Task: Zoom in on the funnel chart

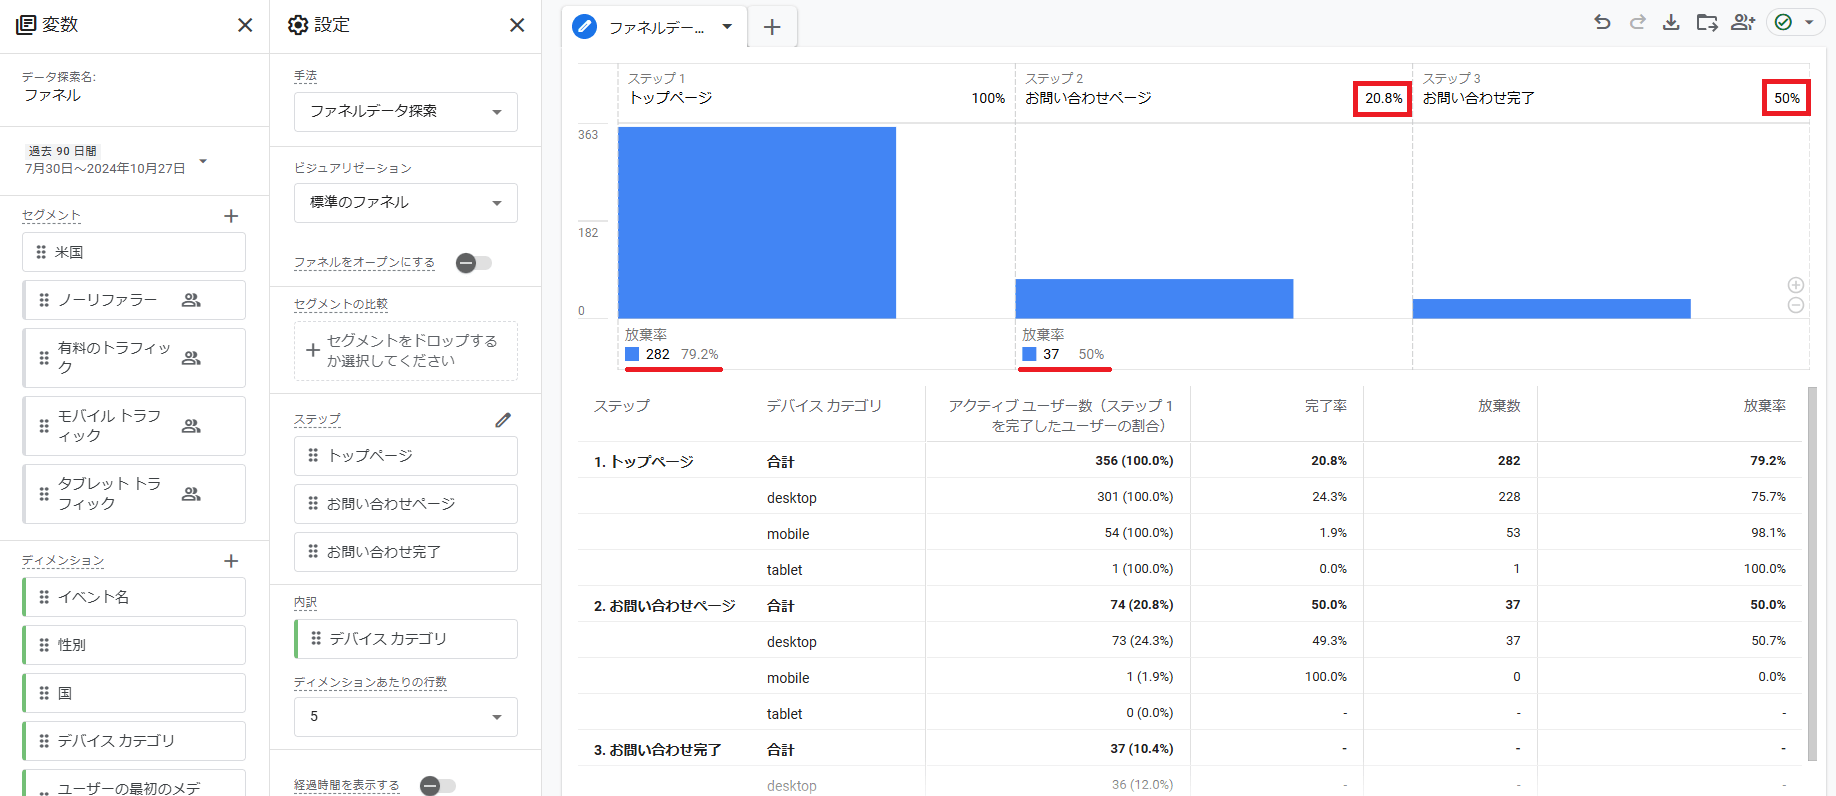Action: [1796, 285]
